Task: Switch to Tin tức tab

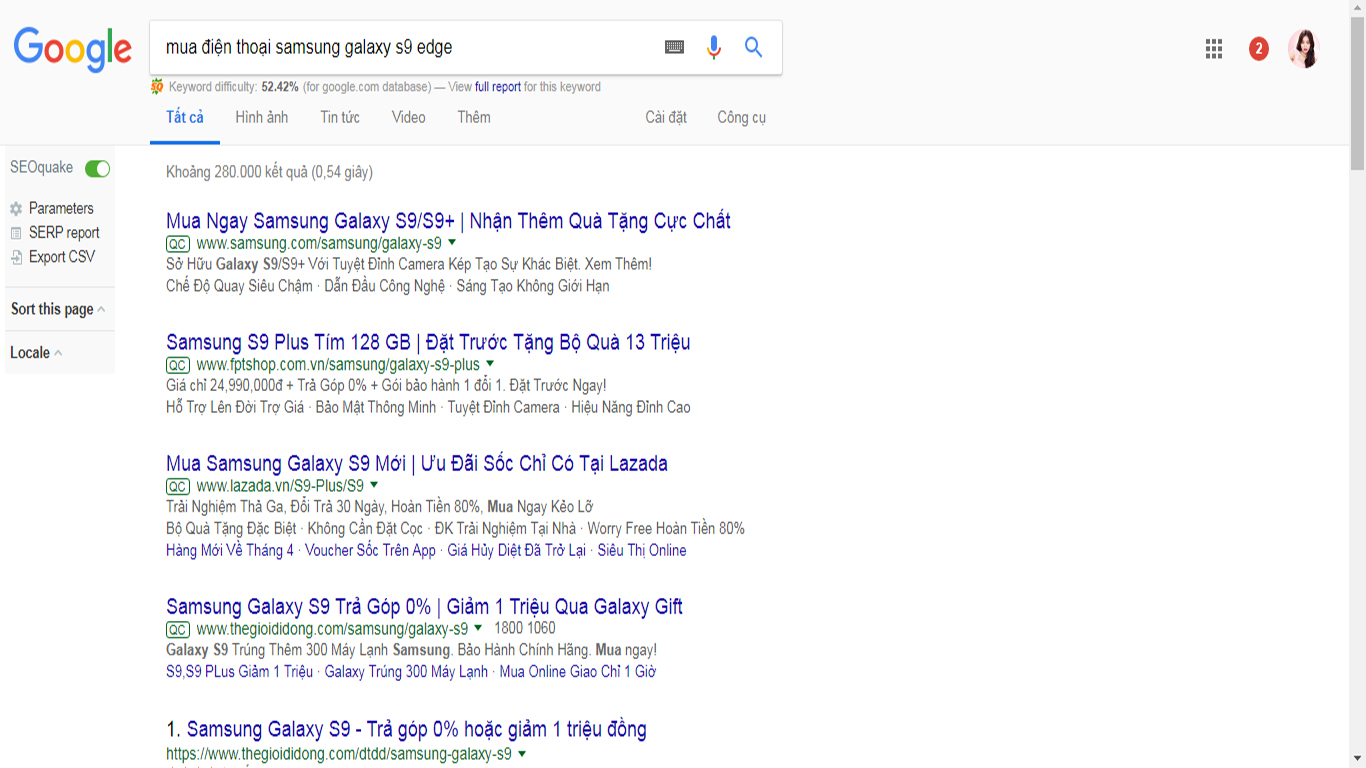Action: [340, 117]
